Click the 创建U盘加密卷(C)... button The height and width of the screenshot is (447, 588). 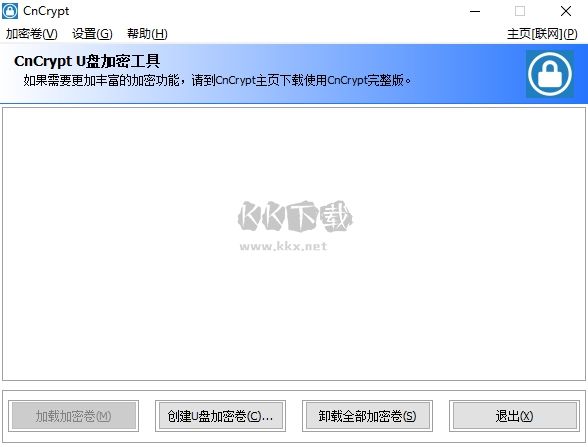(x=220, y=416)
